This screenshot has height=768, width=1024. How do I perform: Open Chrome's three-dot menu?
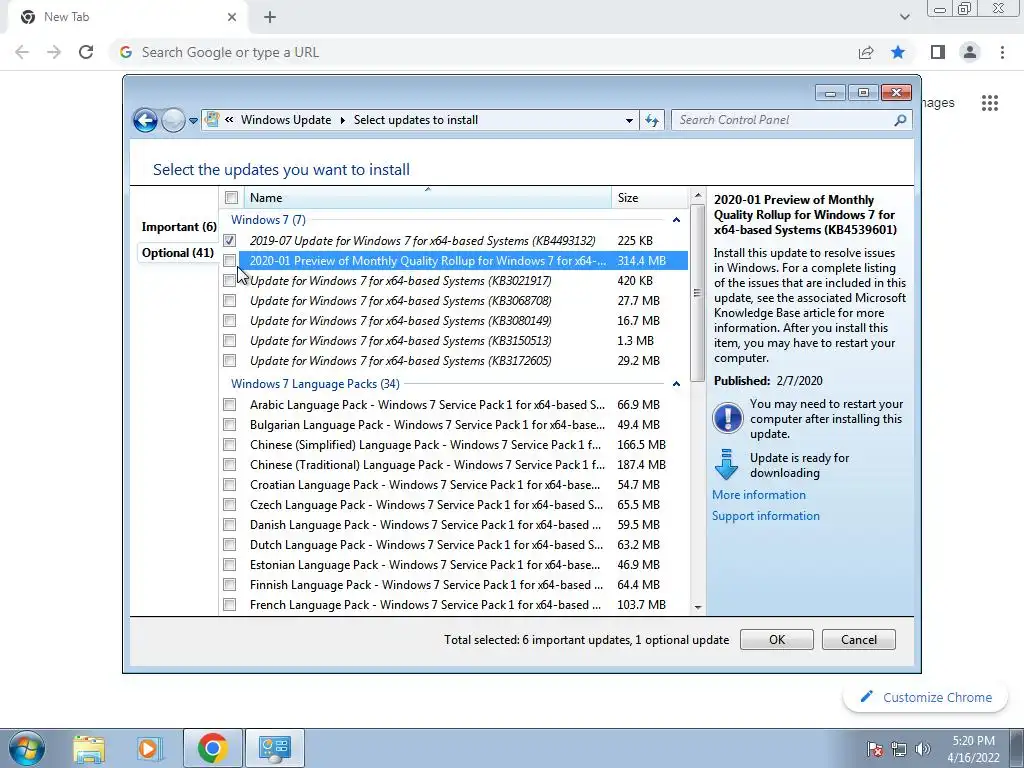click(1002, 52)
